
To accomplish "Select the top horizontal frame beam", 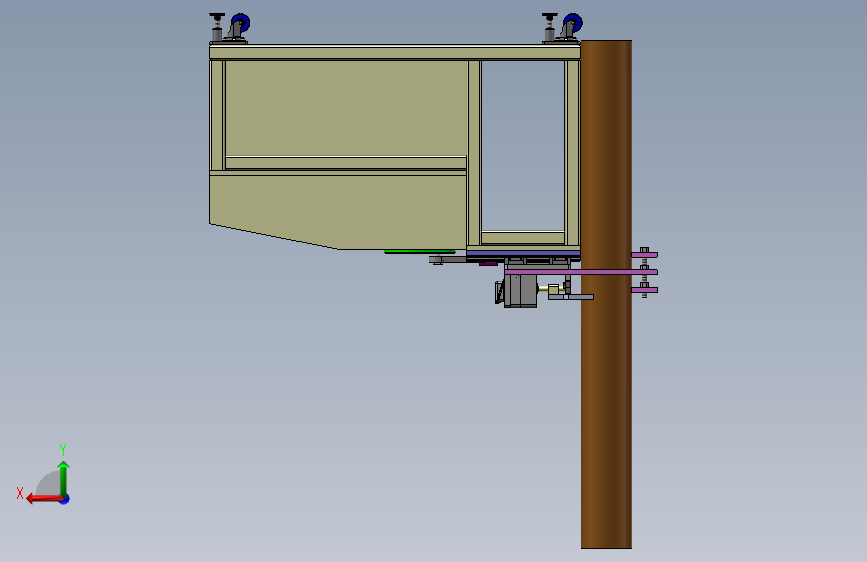I will pos(395,53).
